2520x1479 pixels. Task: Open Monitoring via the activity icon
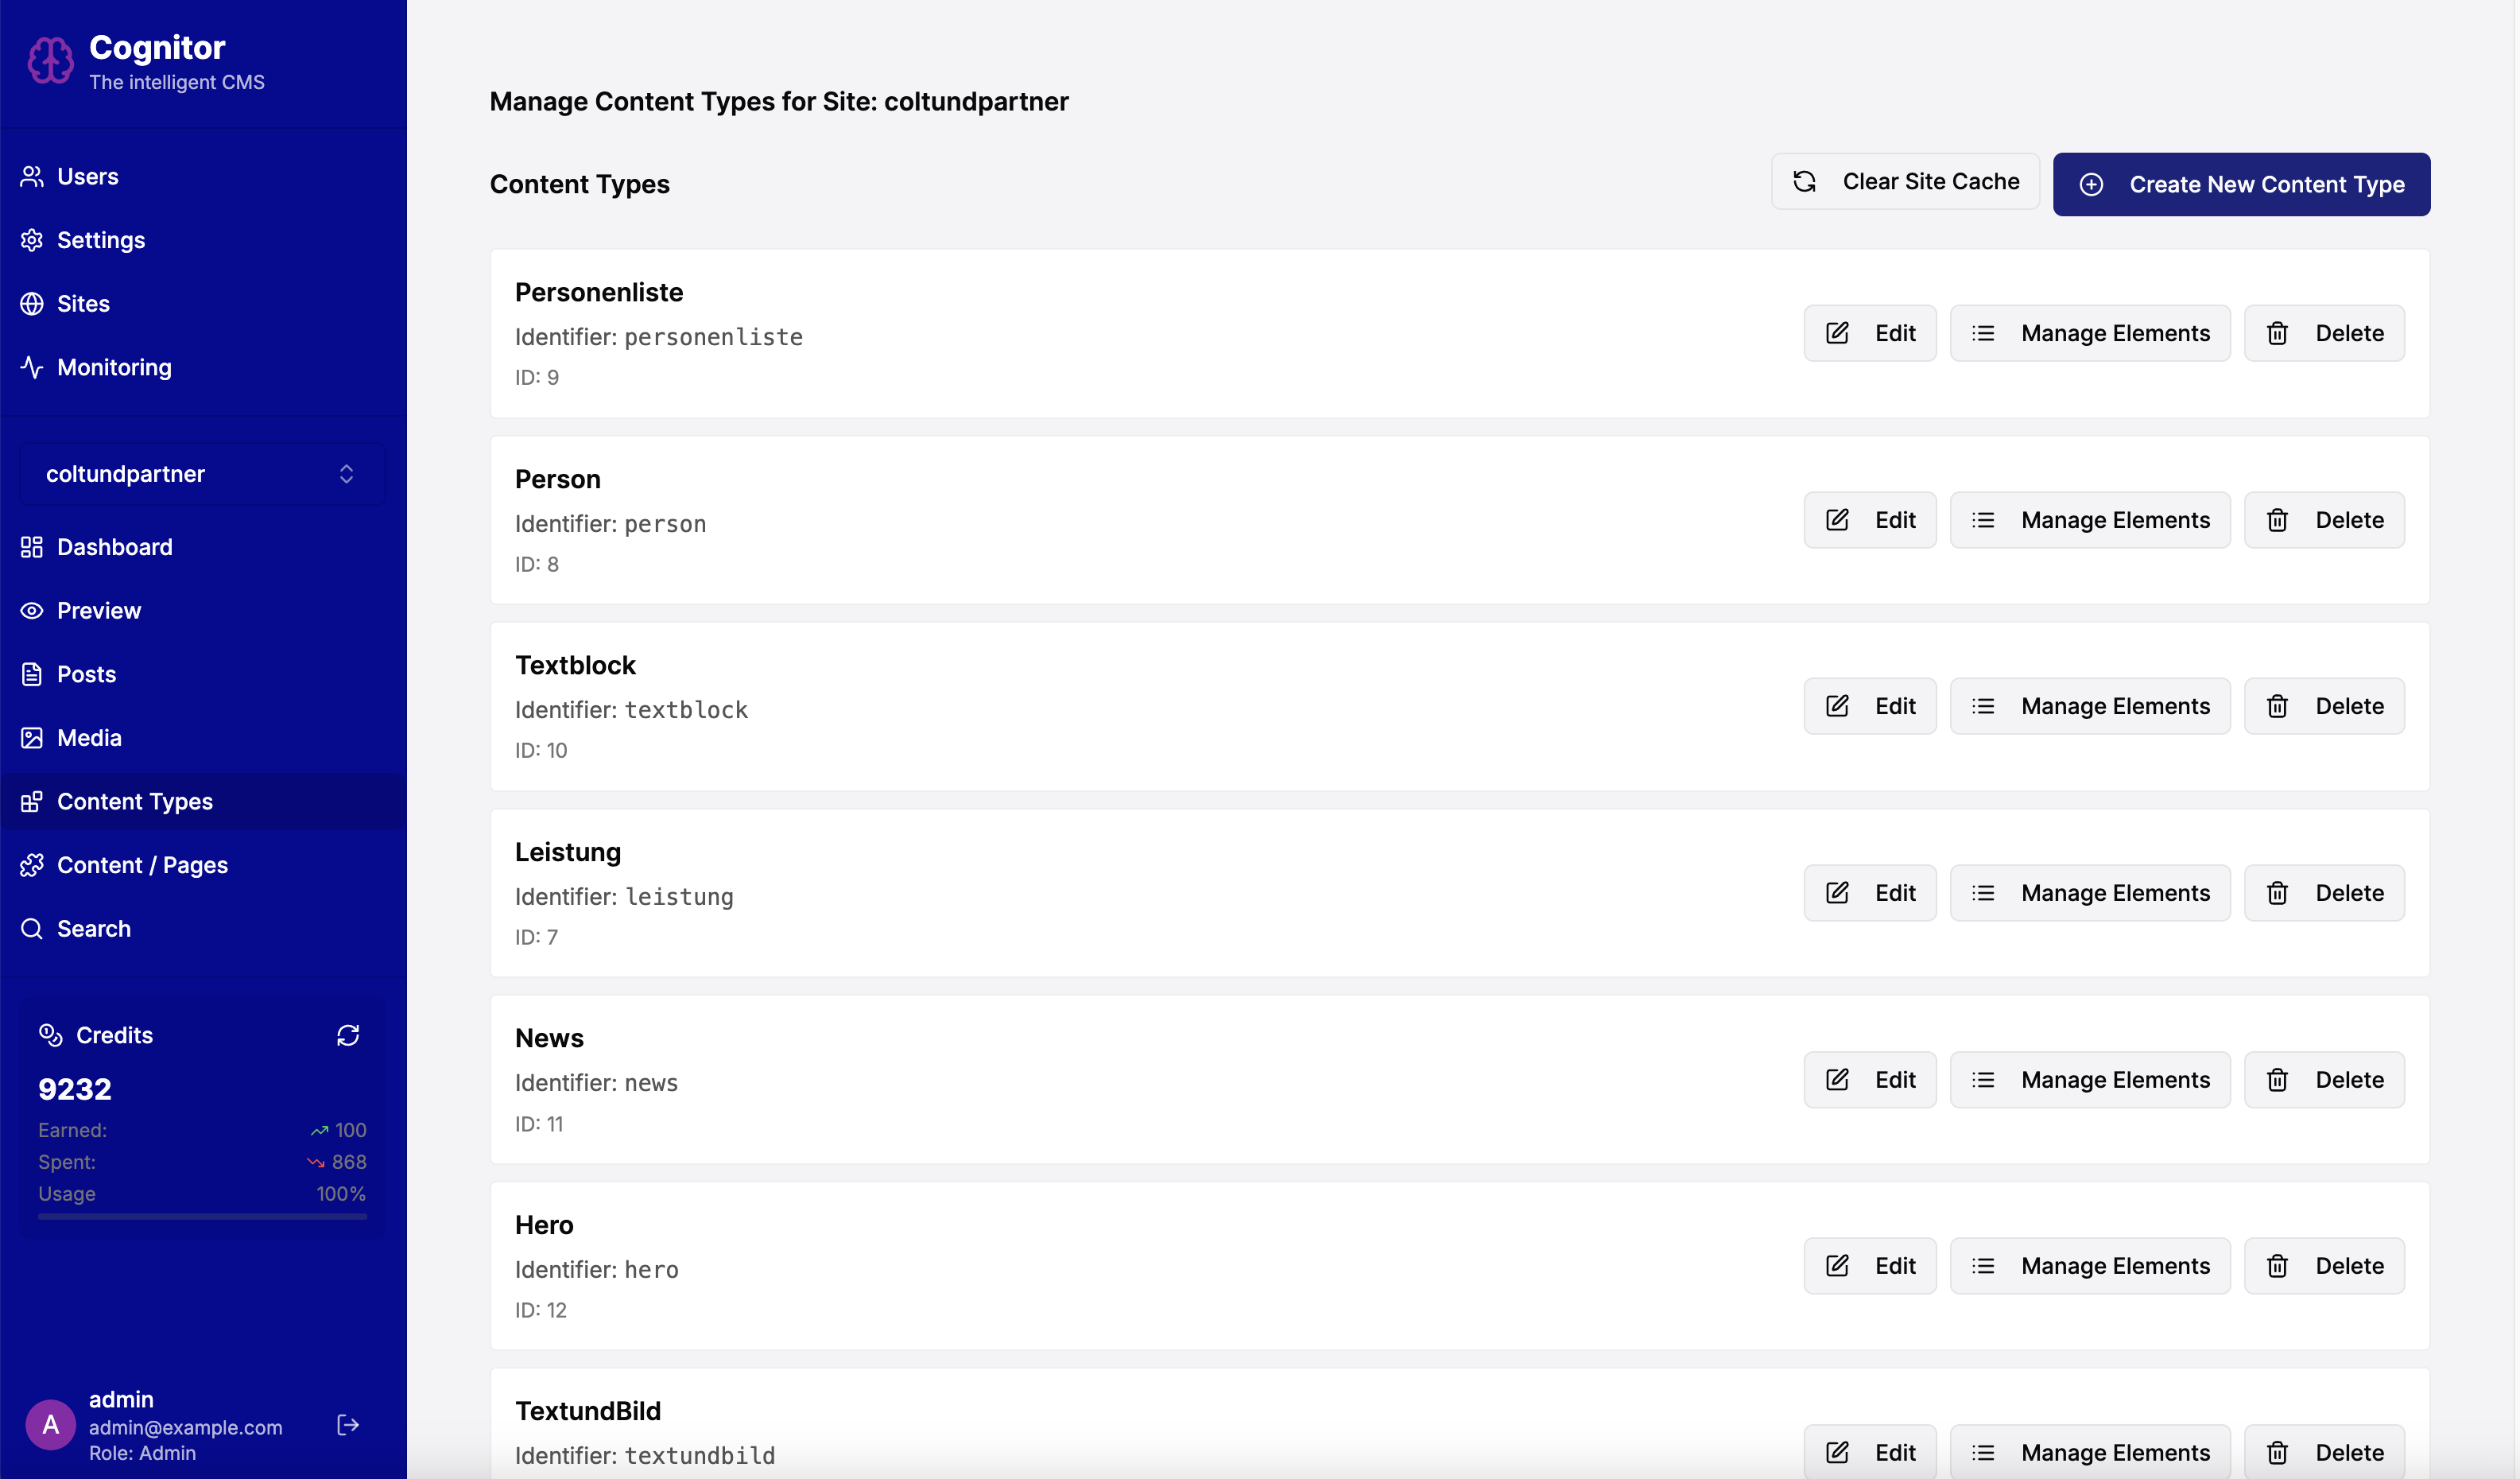pos(30,367)
